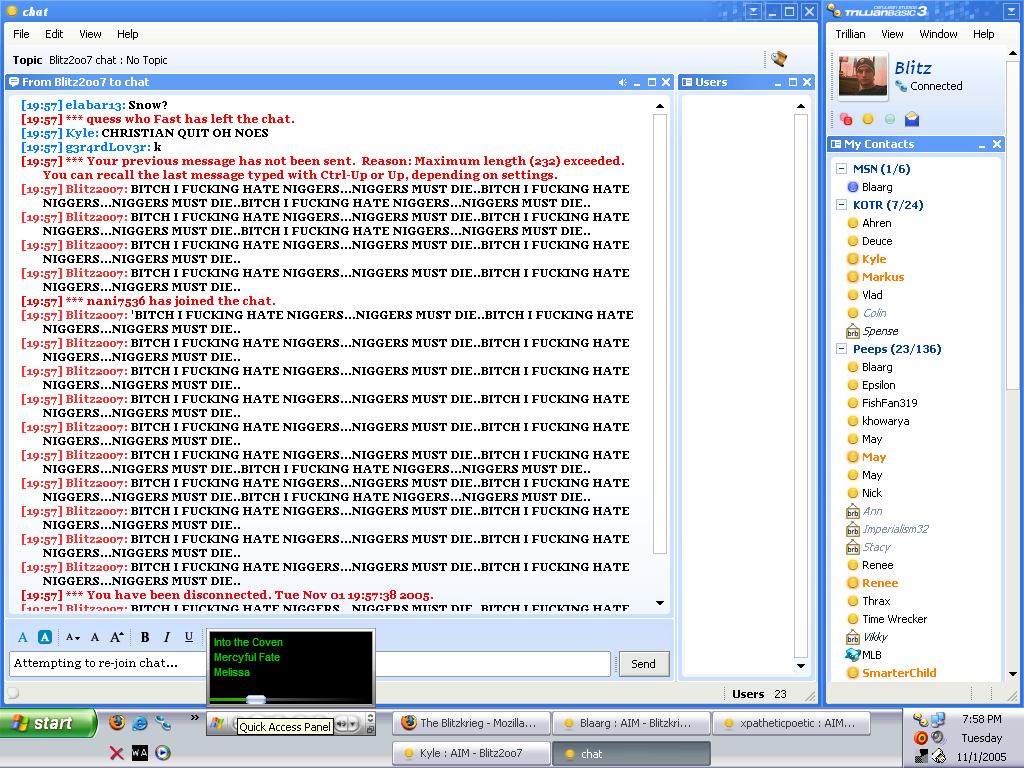Image resolution: width=1024 pixels, height=768 pixels.
Task: Collapse the Peeps contact group
Action: 842,349
